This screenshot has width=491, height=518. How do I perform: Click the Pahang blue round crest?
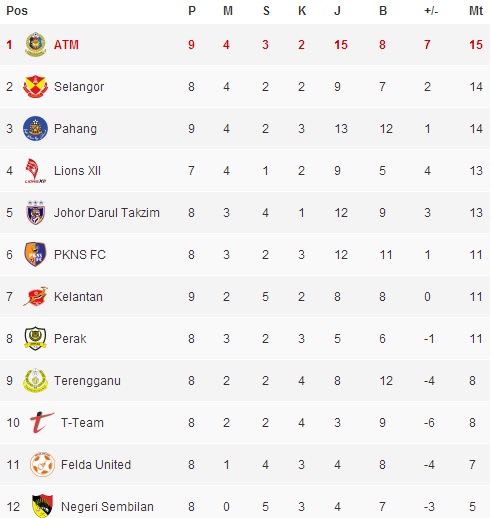click(35, 128)
